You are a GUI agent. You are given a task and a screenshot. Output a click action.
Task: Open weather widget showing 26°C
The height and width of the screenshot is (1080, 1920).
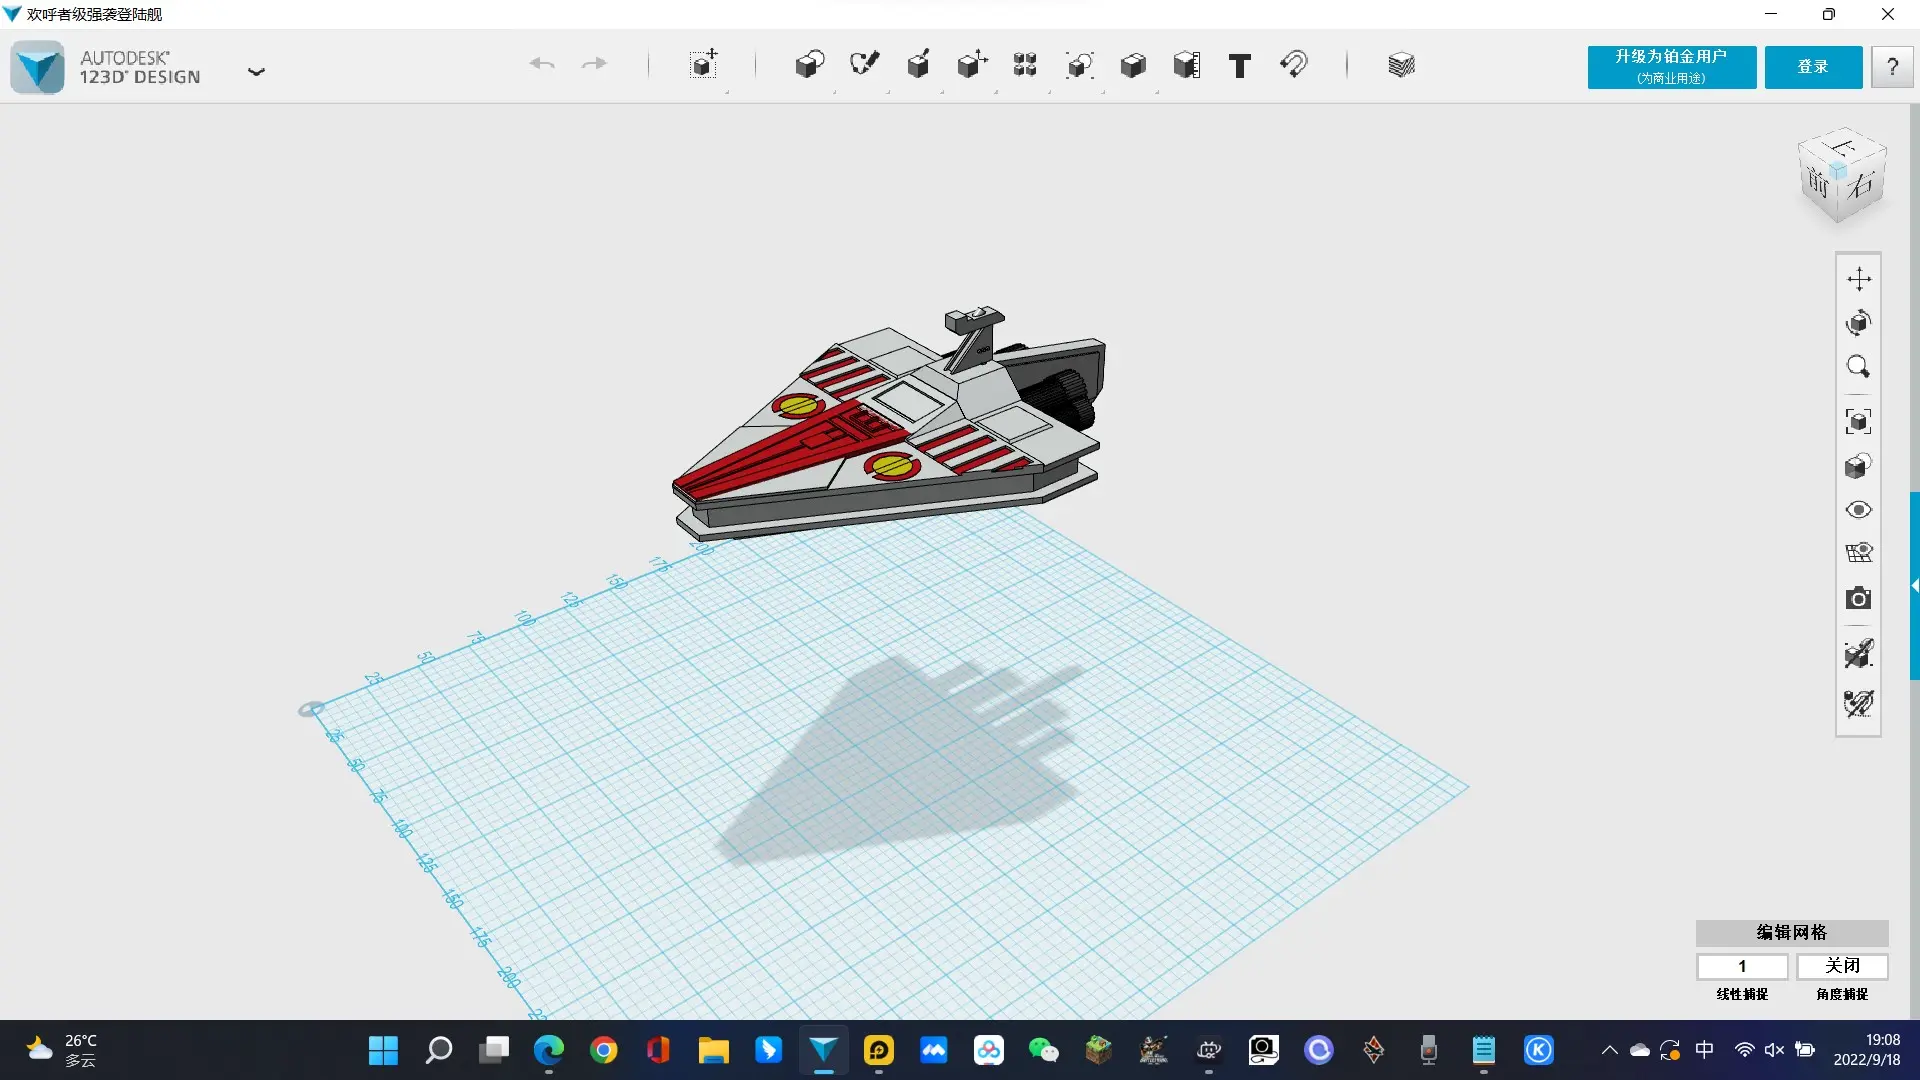tap(62, 1050)
